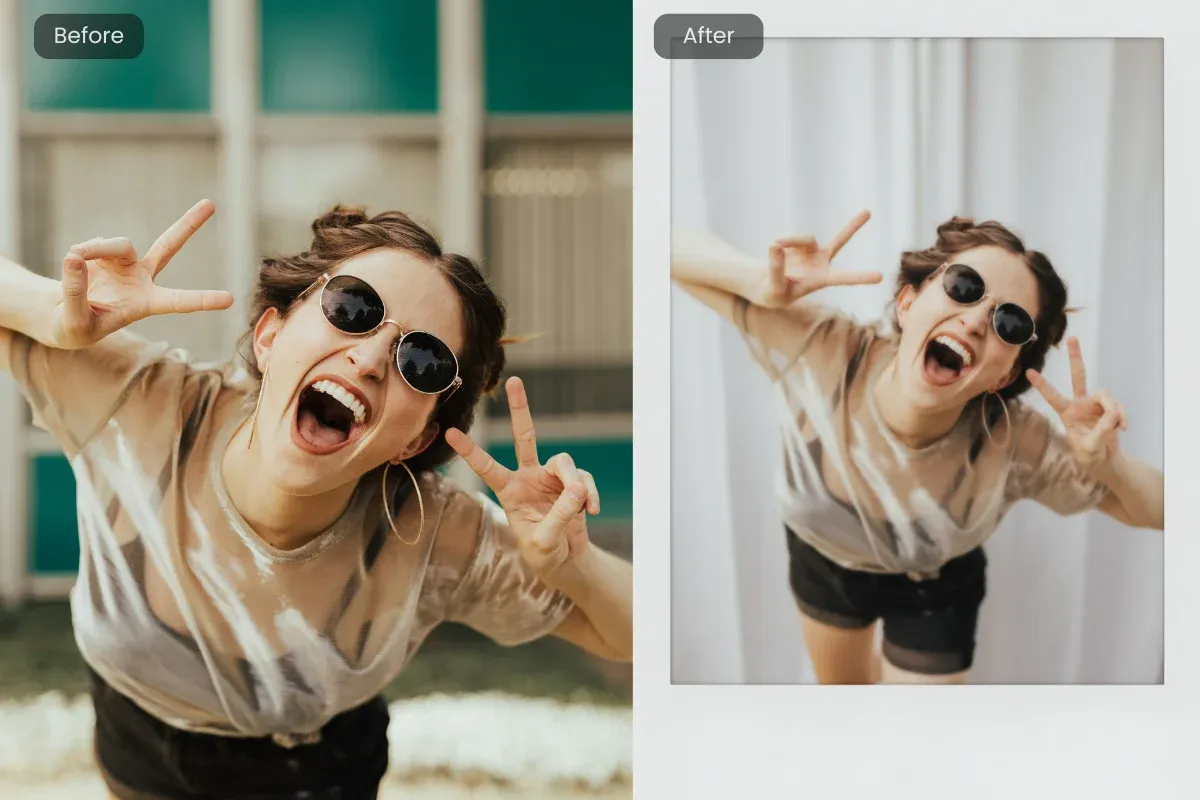Click the gold hoop earring in Before photo
Viewport: 1200px width, 800px height.
[402, 503]
